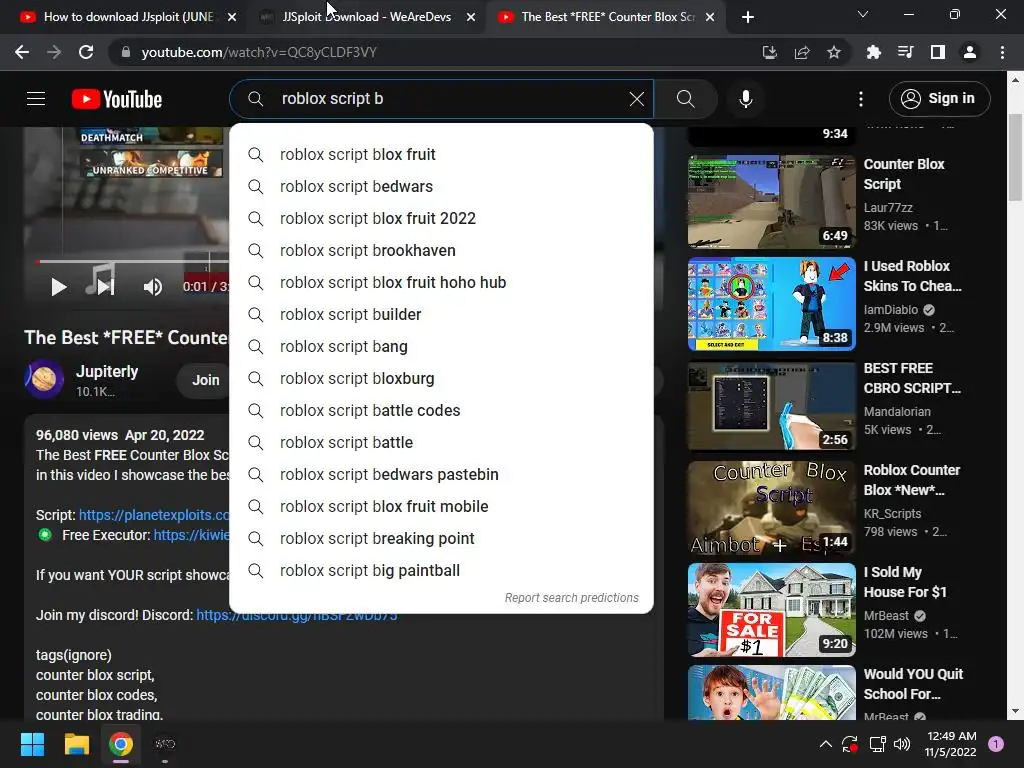The height and width of the screenshot is (768, 1024).
Task: Open the Chrome three-dot menu
Action: [x=1002, y=52]
